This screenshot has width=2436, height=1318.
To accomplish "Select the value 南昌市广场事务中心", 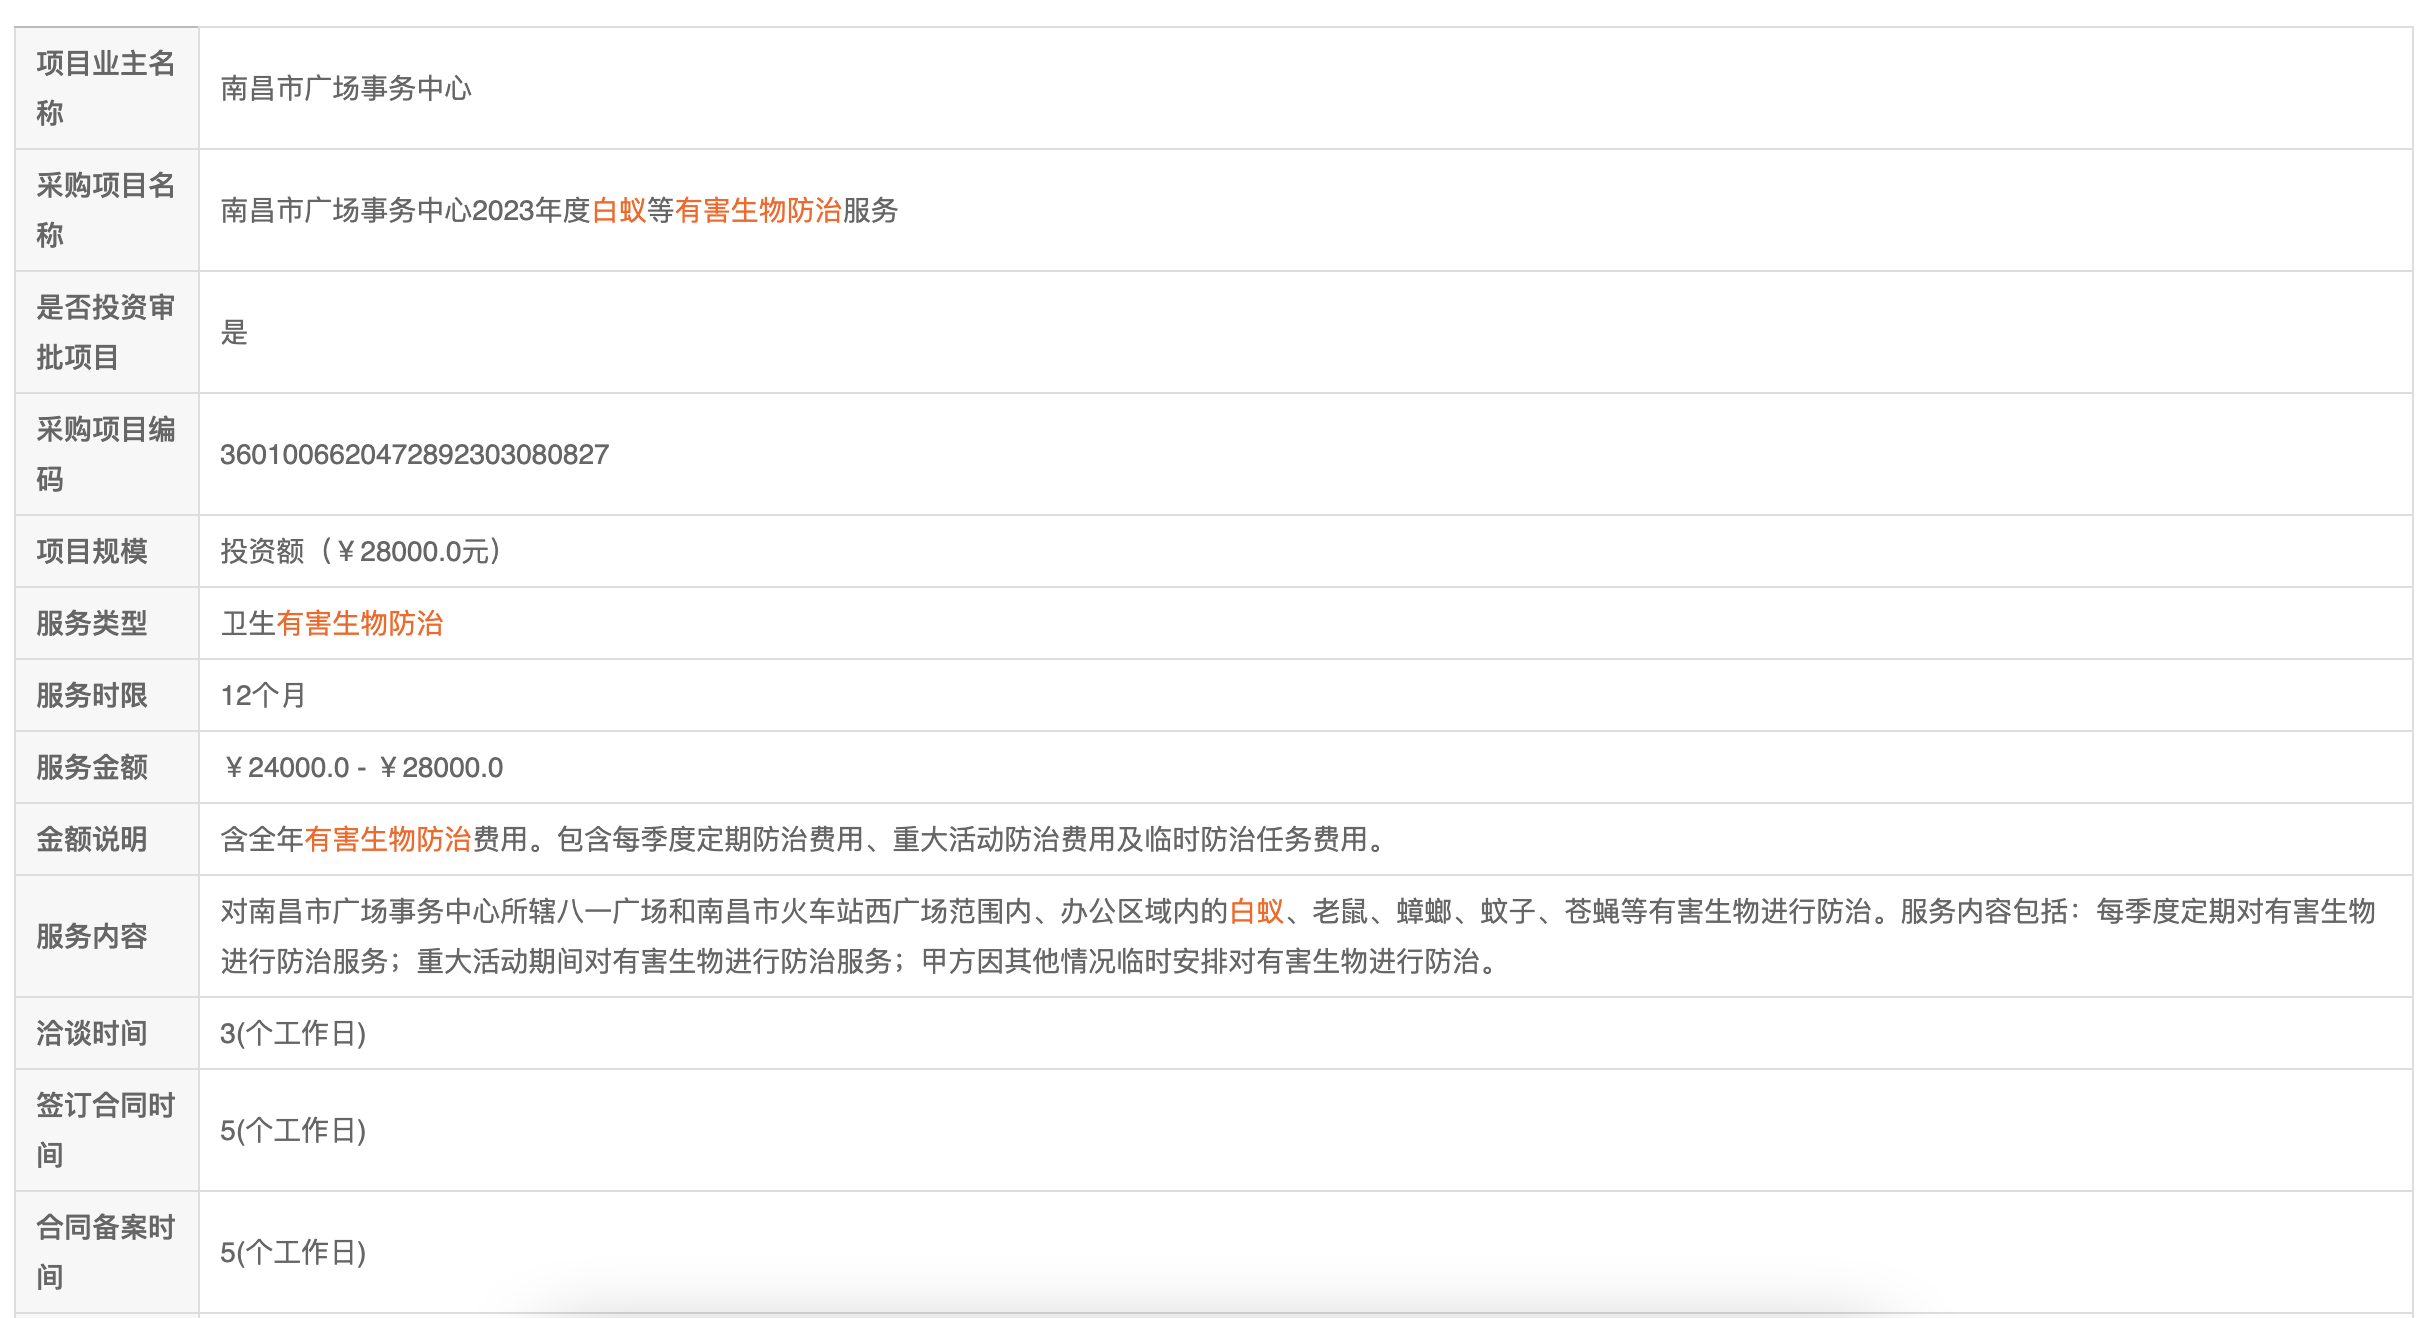I will tap(346, 88).
